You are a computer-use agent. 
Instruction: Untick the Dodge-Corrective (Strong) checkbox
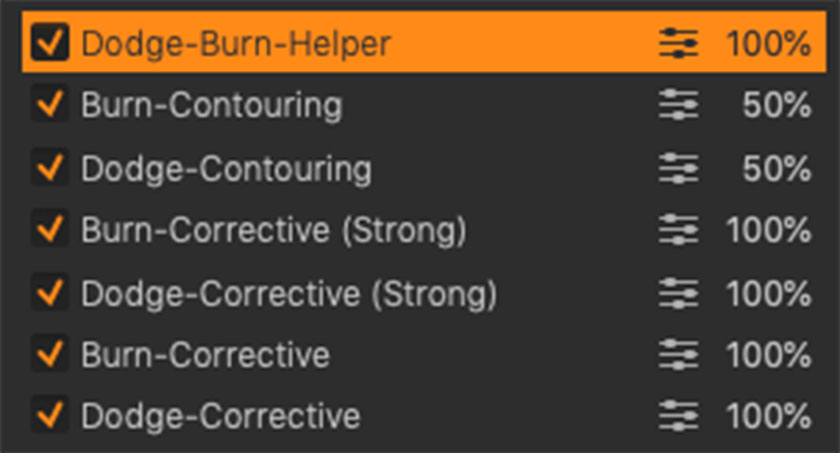(50, 293)
